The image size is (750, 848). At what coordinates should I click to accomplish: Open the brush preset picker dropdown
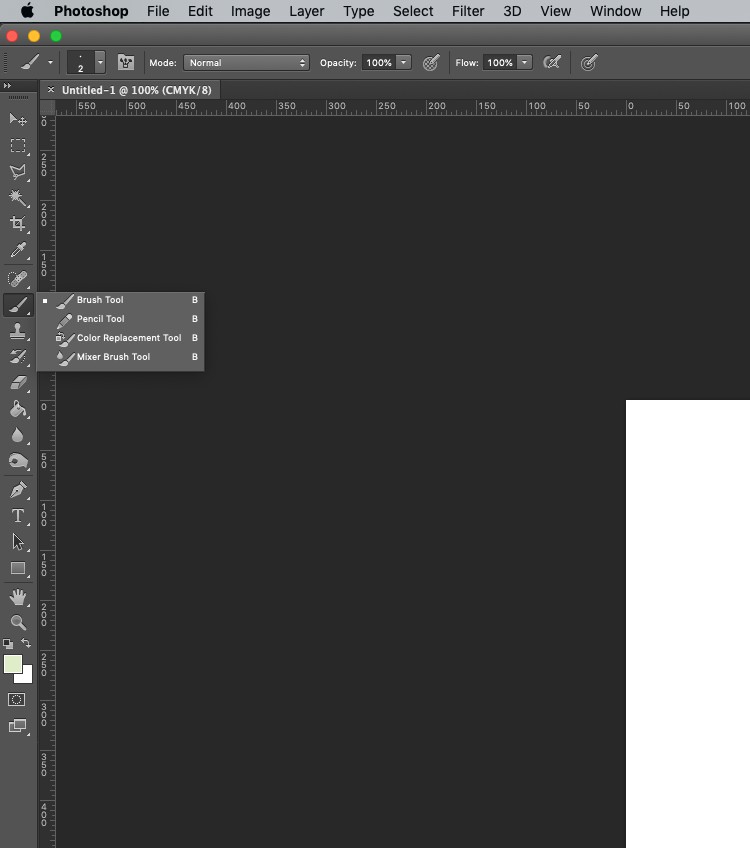(x=100, y=63)
